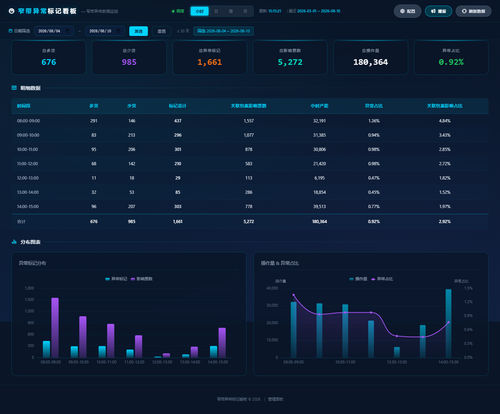
Task: Click the 39,513 output cell
Action: pos(319,207)
